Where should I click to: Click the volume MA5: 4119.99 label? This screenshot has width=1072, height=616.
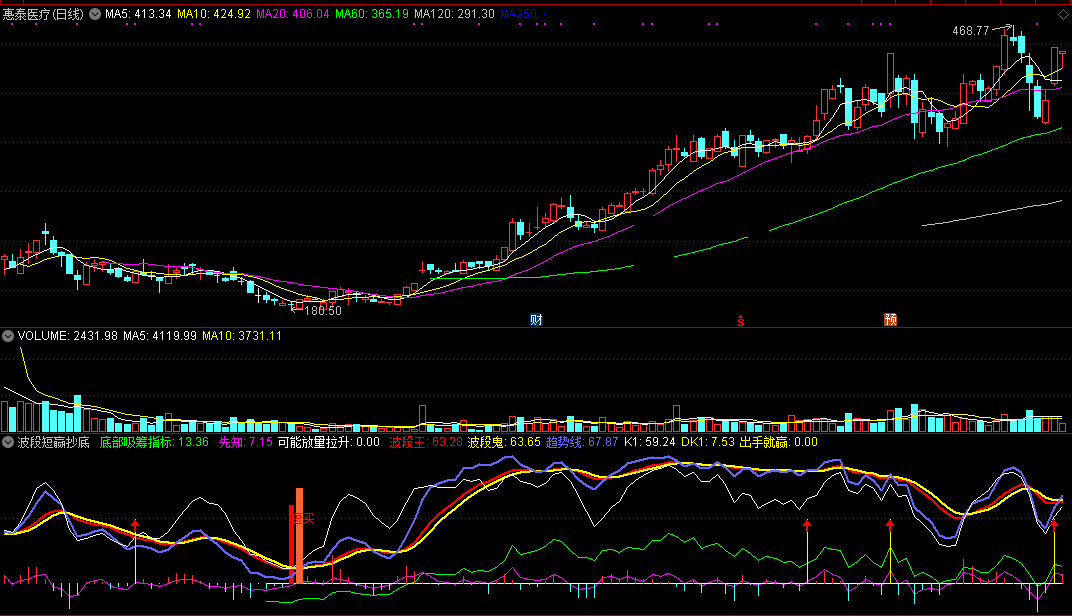click(160, 336)
